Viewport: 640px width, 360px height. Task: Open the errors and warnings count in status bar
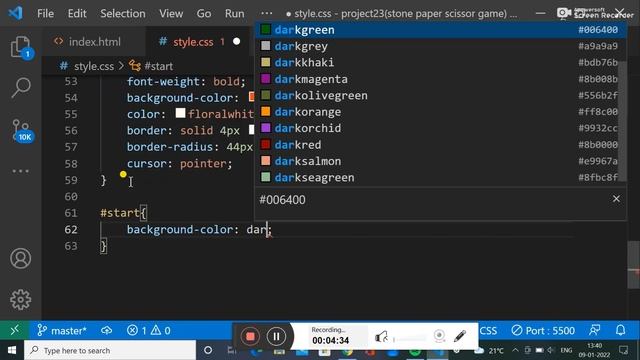(x=149, y=330)
